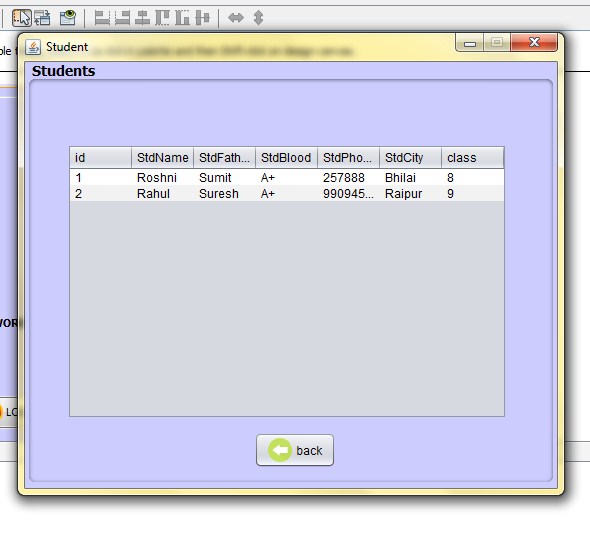Close the Student window
Screen dimensions: 590x545
534,42
